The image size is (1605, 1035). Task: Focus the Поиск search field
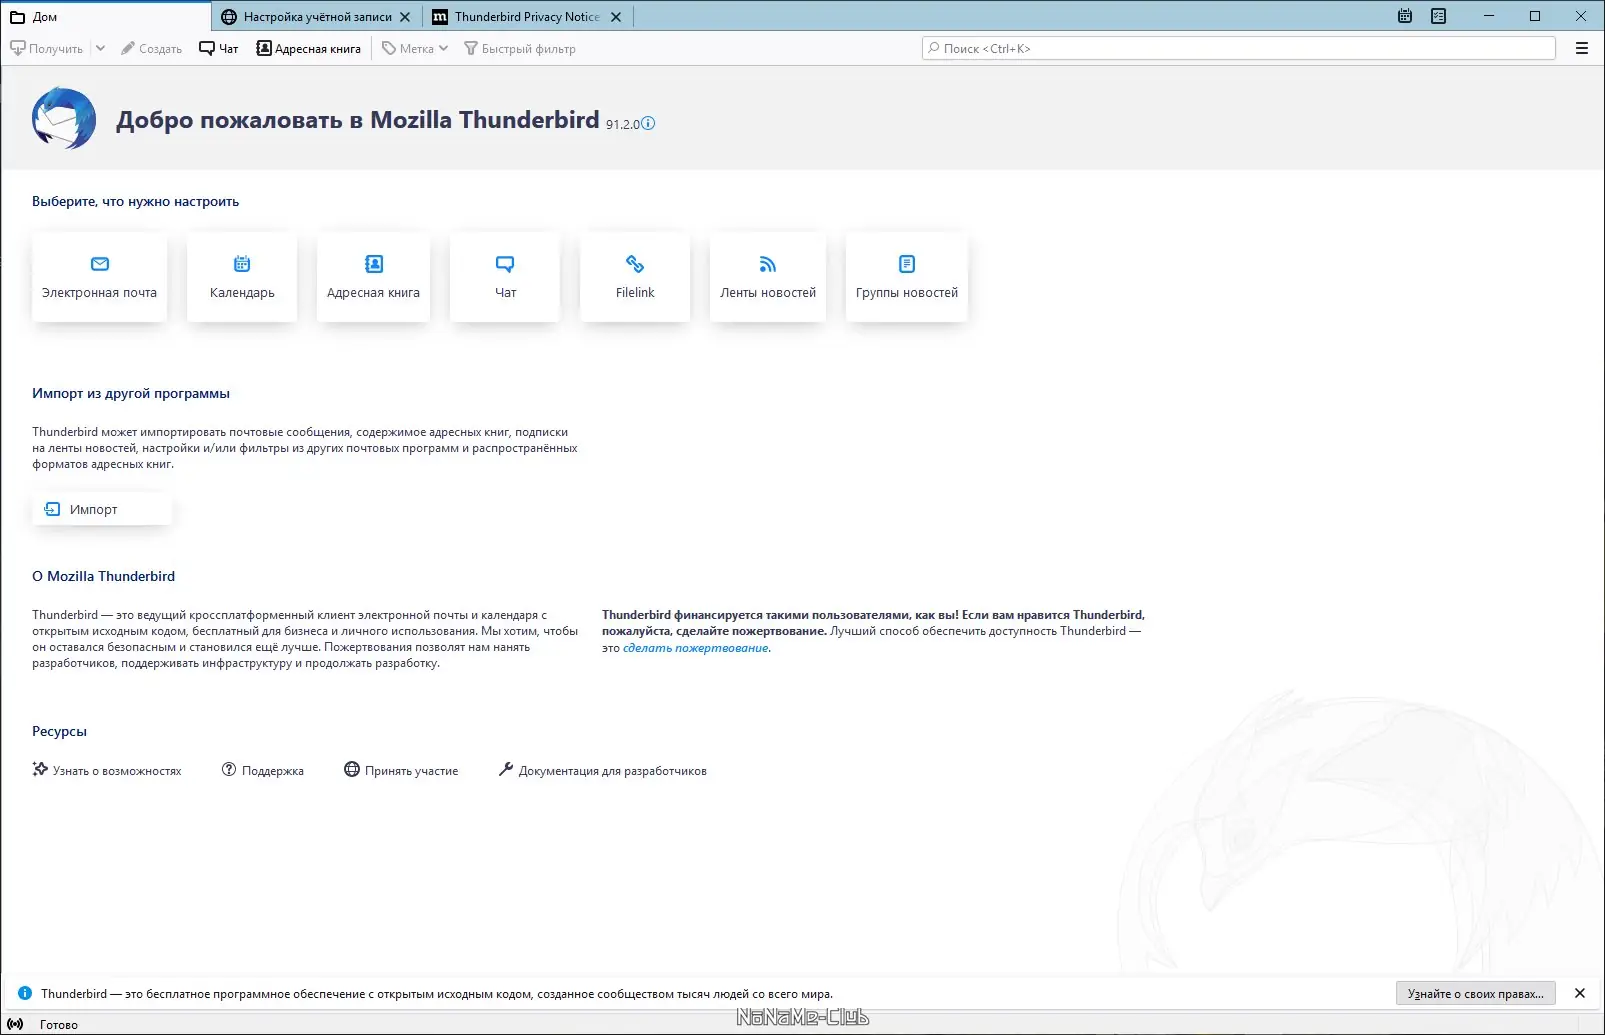pyautogui.click(x=1239, y=48)
